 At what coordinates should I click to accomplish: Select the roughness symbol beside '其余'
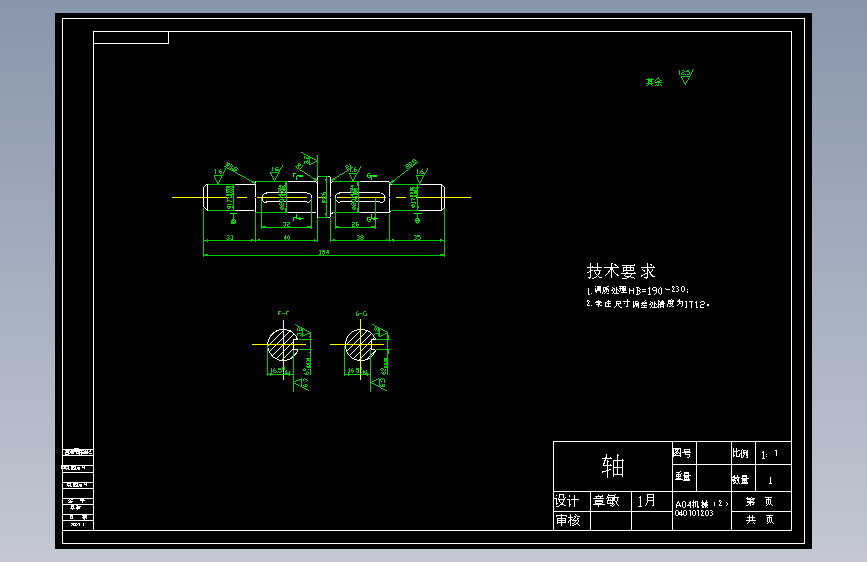[x=686, y=77]
